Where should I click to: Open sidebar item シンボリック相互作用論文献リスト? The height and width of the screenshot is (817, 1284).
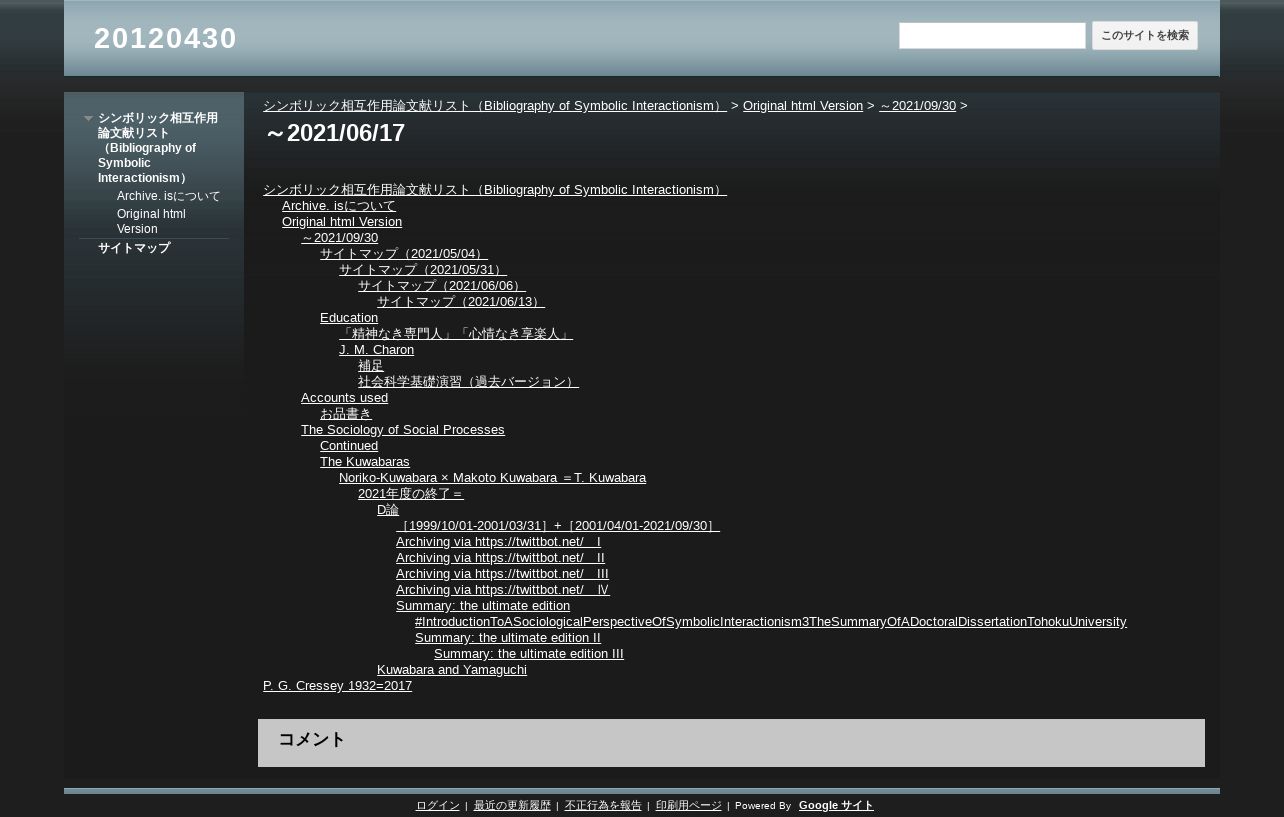[158, 148]
